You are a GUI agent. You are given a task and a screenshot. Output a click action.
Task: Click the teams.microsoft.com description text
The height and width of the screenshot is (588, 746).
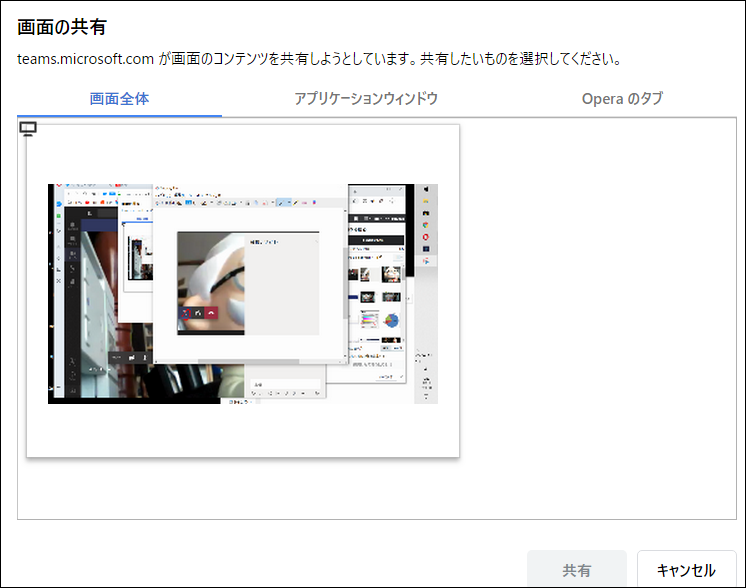pos(319,59)
